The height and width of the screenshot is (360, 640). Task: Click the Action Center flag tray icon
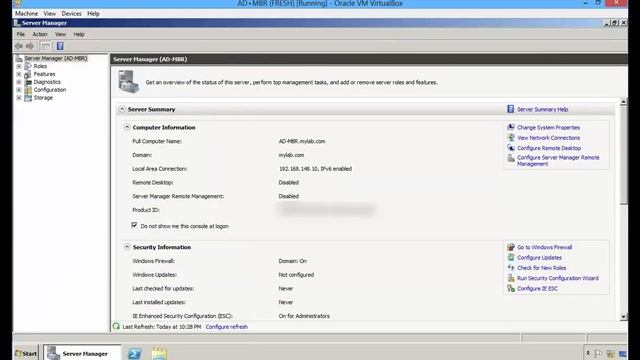pyautogui.click(x=599, y=354)
